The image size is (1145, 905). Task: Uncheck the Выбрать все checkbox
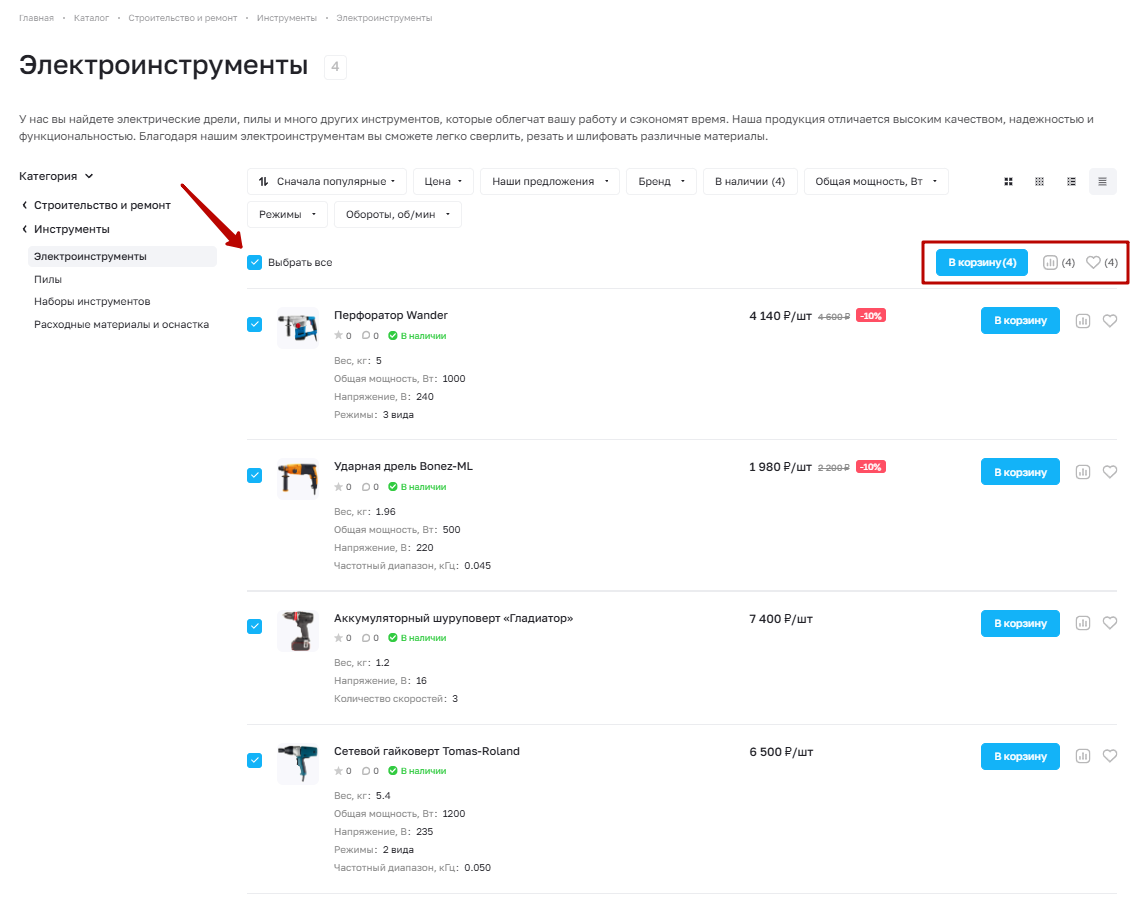(x=254, y=262)
